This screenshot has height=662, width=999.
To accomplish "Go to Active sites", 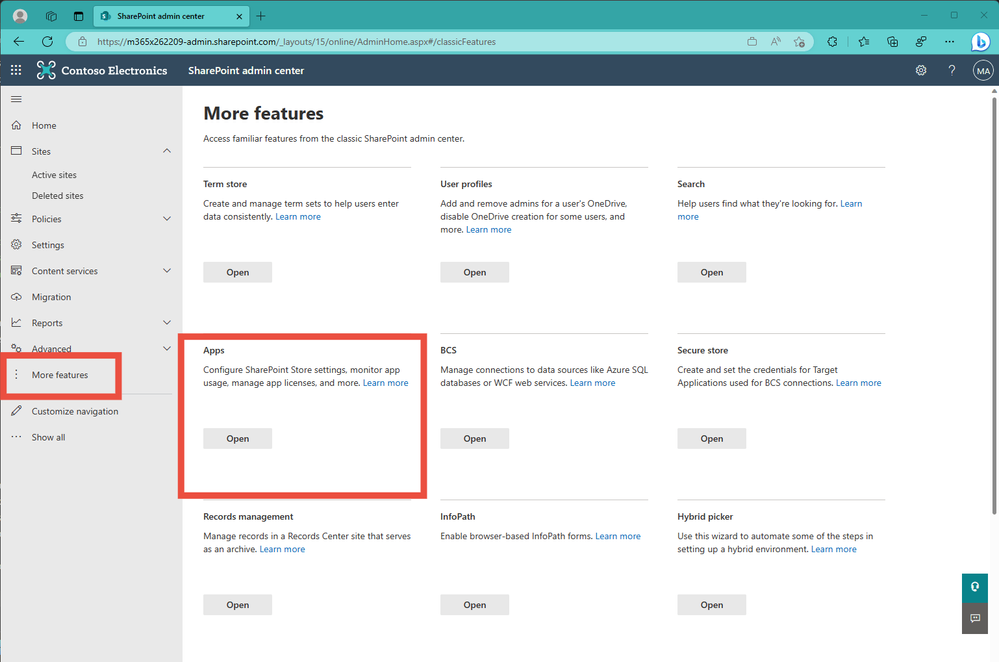I will pyautogui.click(x=54, y=175).
